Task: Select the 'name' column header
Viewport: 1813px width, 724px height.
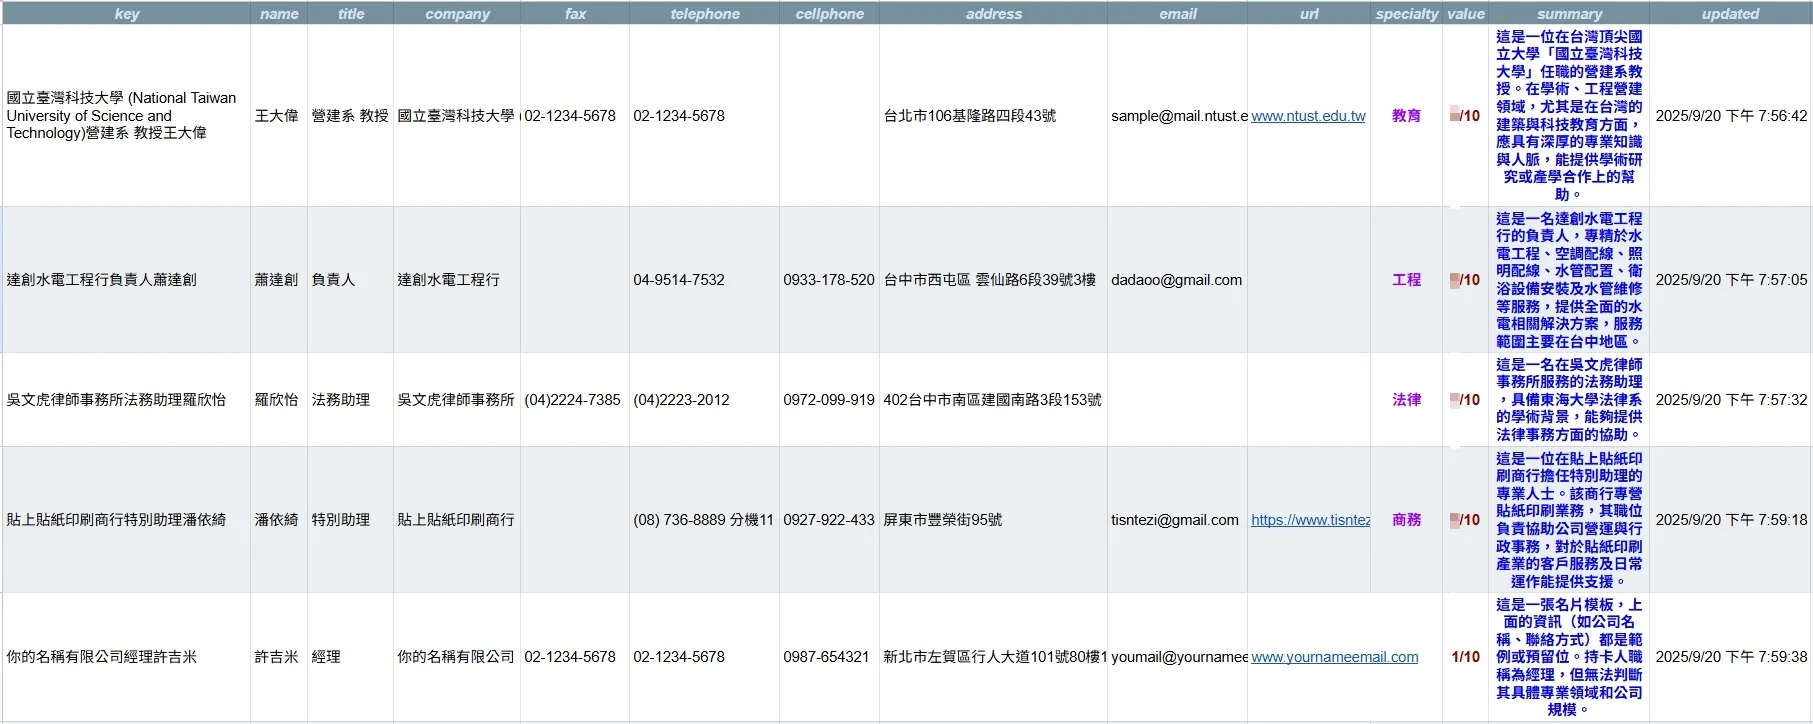Action: [279, 13]
